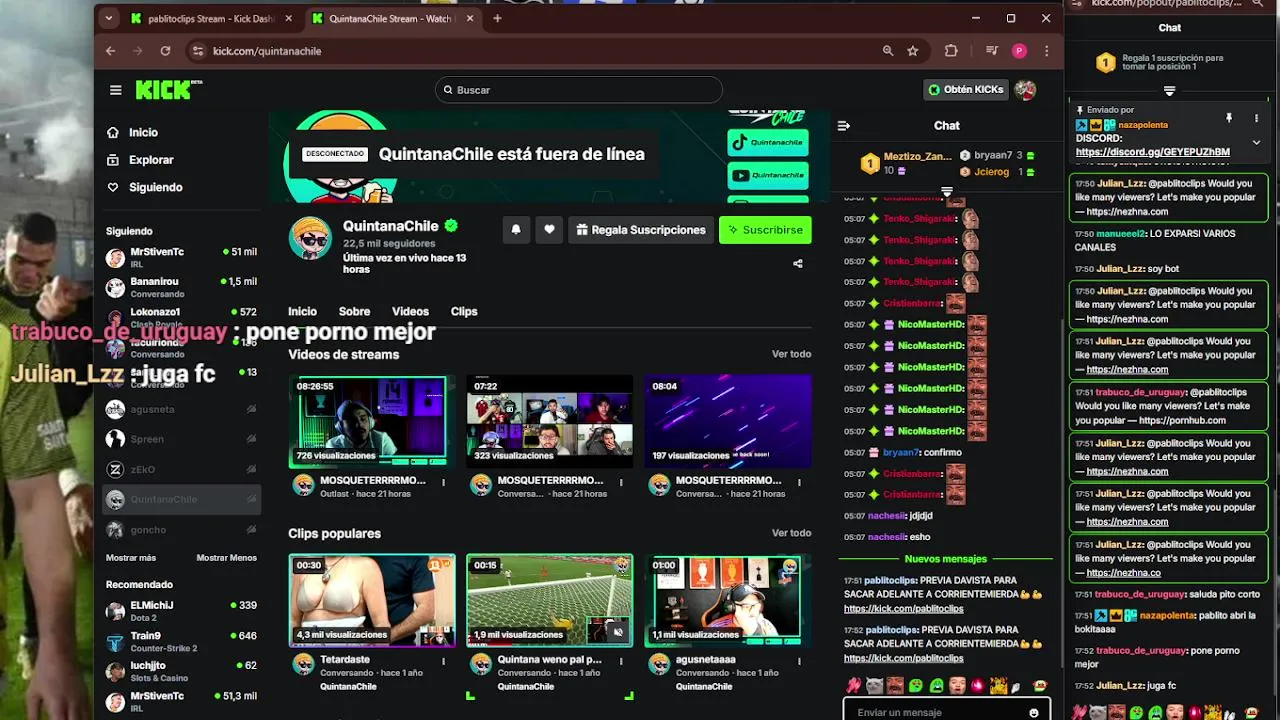Open the MrStivenTc followed channel
Image resolution: width=1280 pixels, height=720 pixels.
[181, 258]
